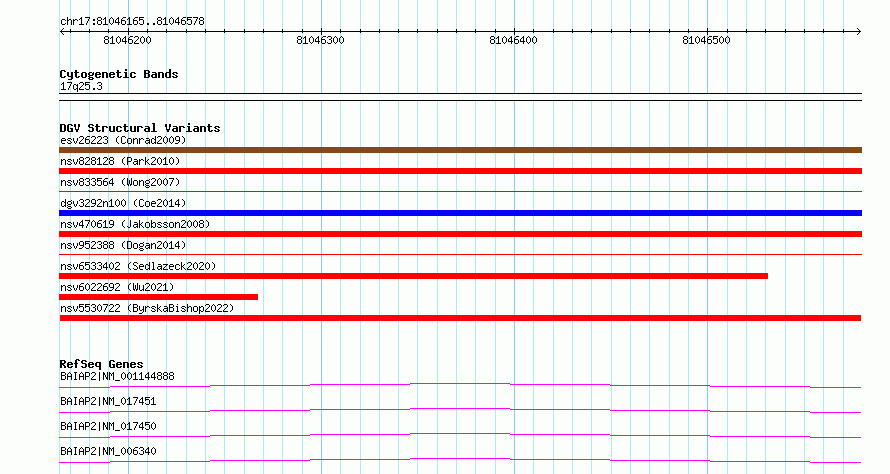Open variant esv26223 (Conrad2009) label

(x=123, y=140)
